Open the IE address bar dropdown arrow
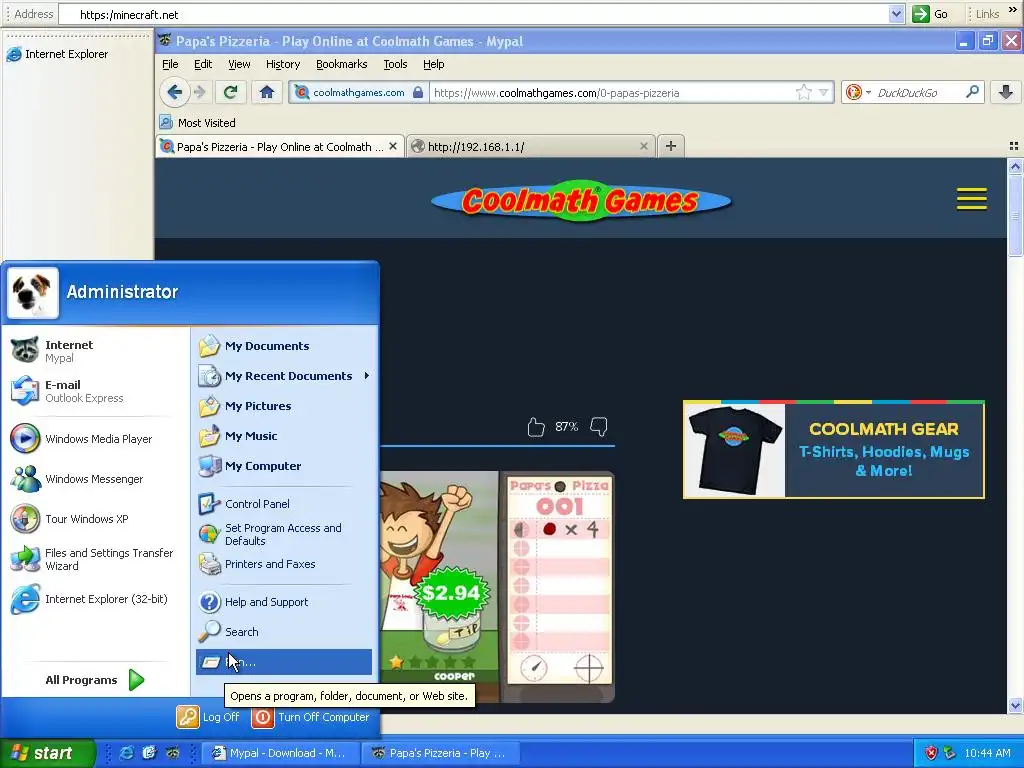 point(896,14)
